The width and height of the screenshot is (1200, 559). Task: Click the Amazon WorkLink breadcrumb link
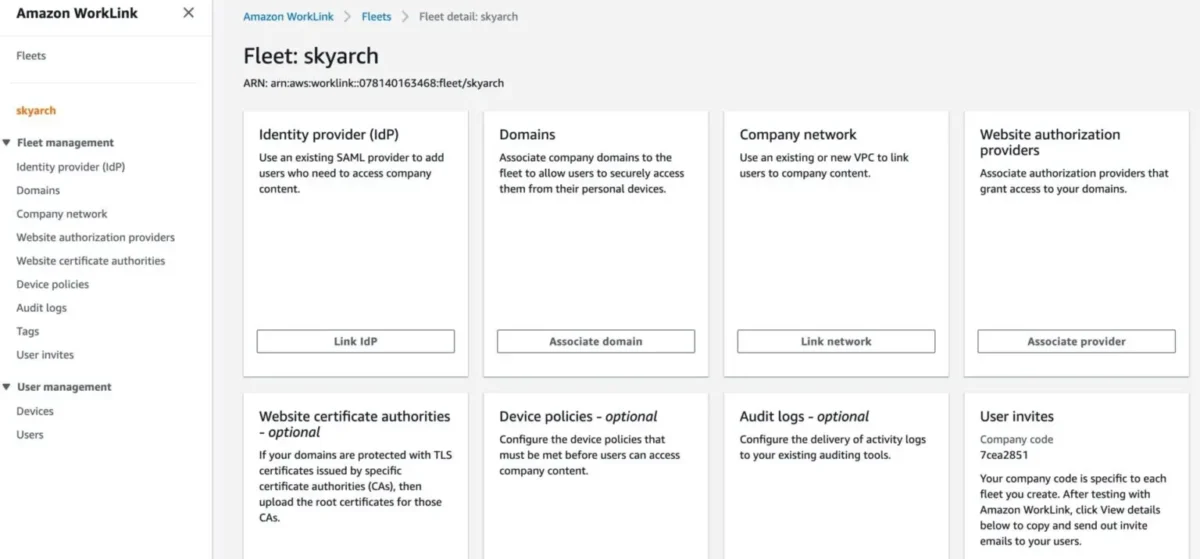click(288, 17)
